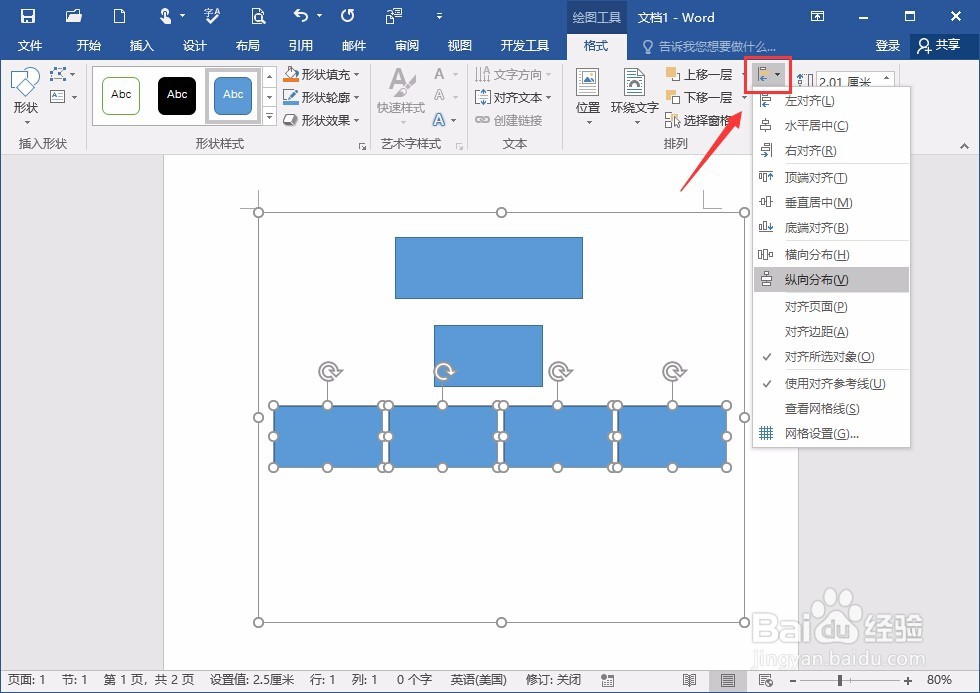Run spelling and grammar check icon
Viewport: 980px width, 693px height.
(x=212, y=16)
